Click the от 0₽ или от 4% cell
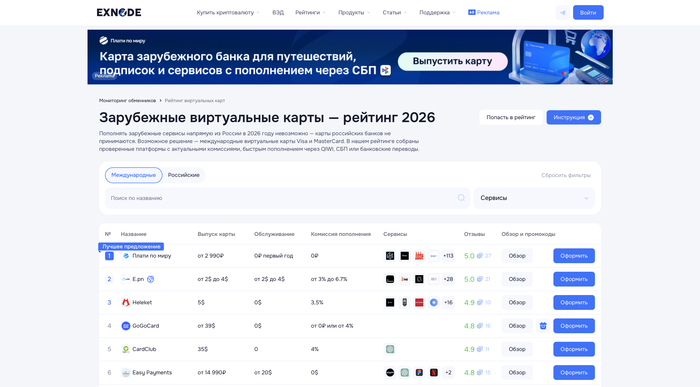 pos(332,326)
